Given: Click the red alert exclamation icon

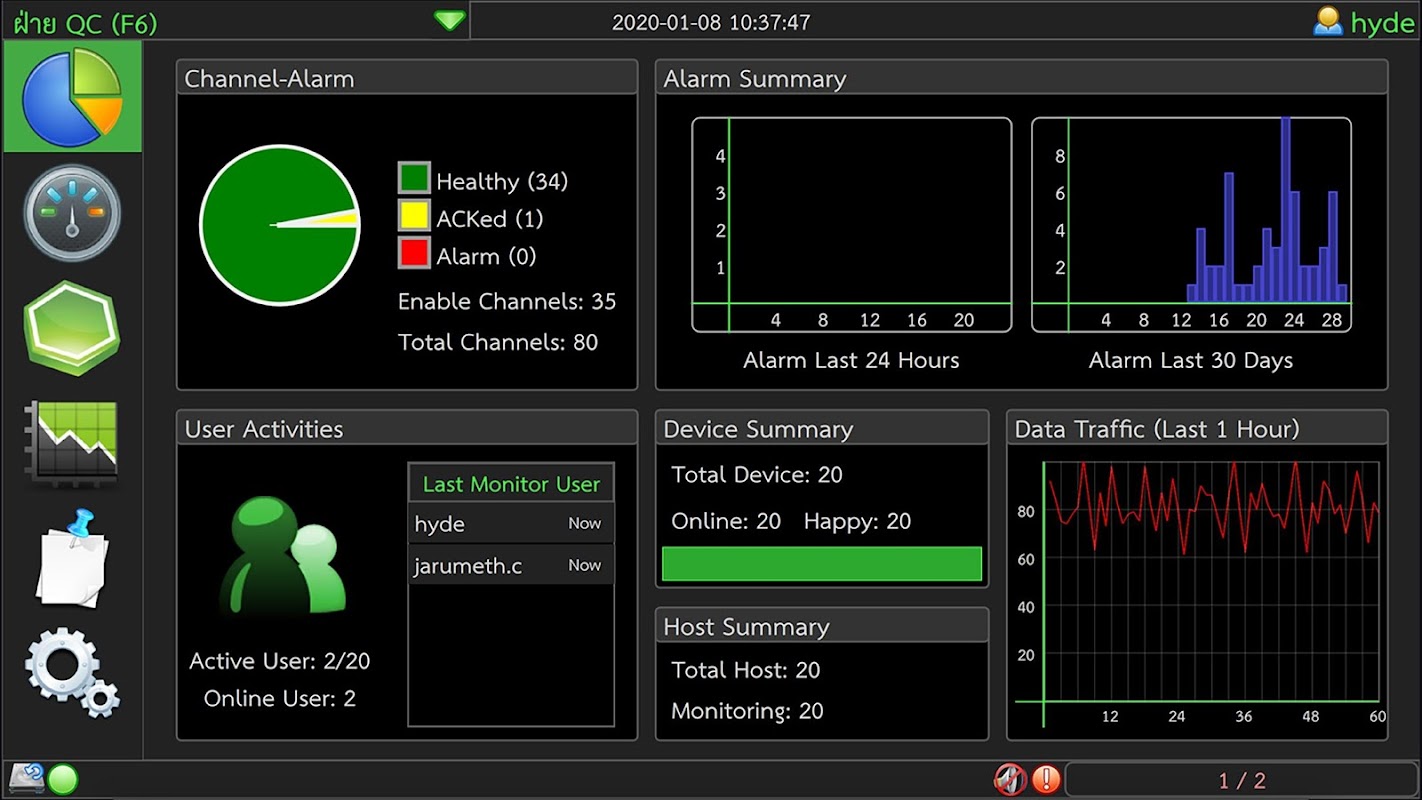Looking at the screenshot, I should click(x=1046, y=779).
